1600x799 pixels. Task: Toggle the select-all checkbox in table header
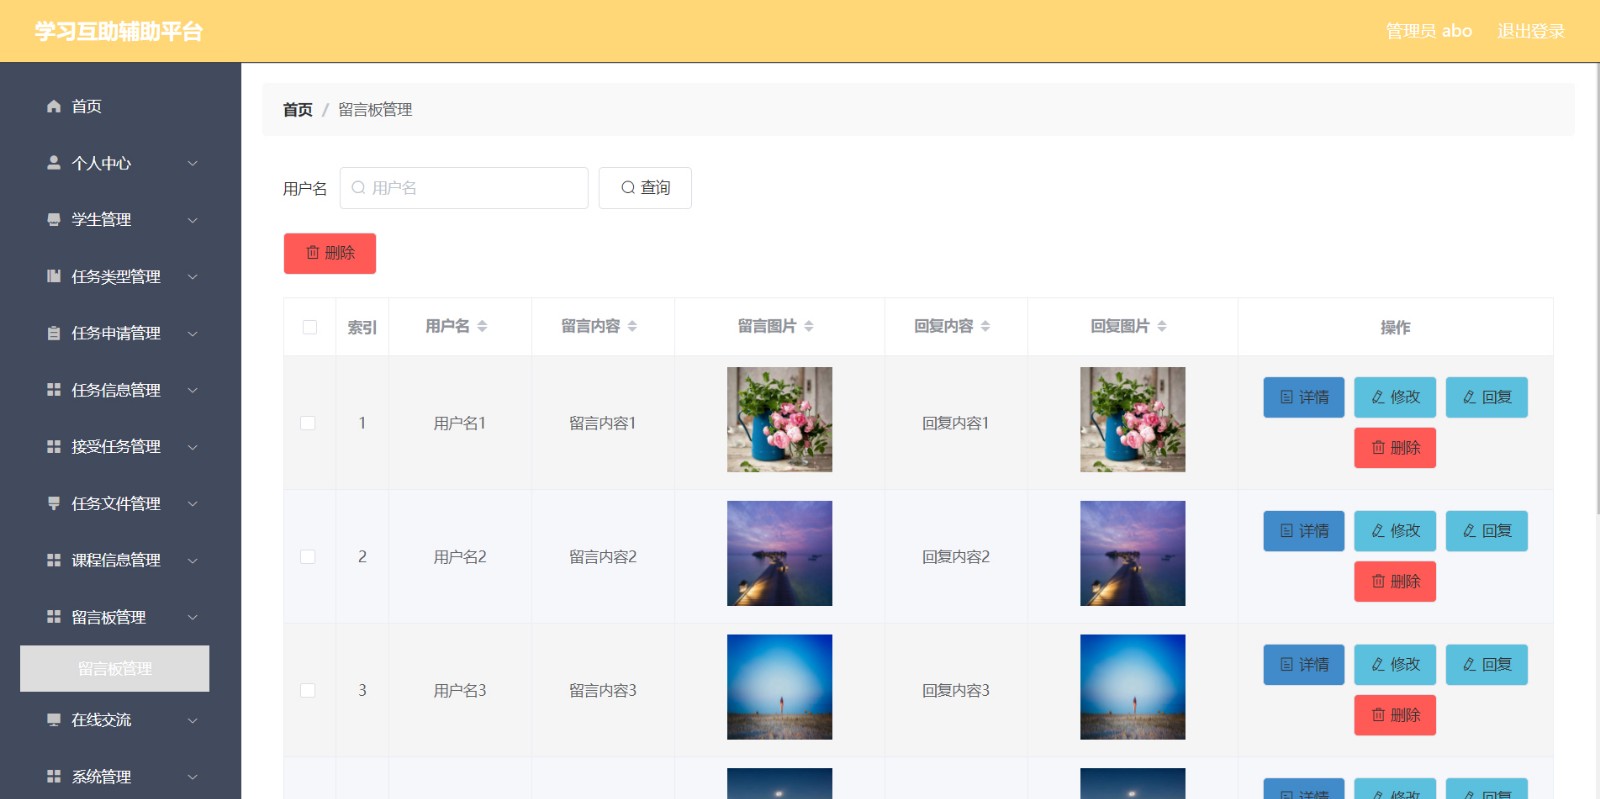pos(310,327)
